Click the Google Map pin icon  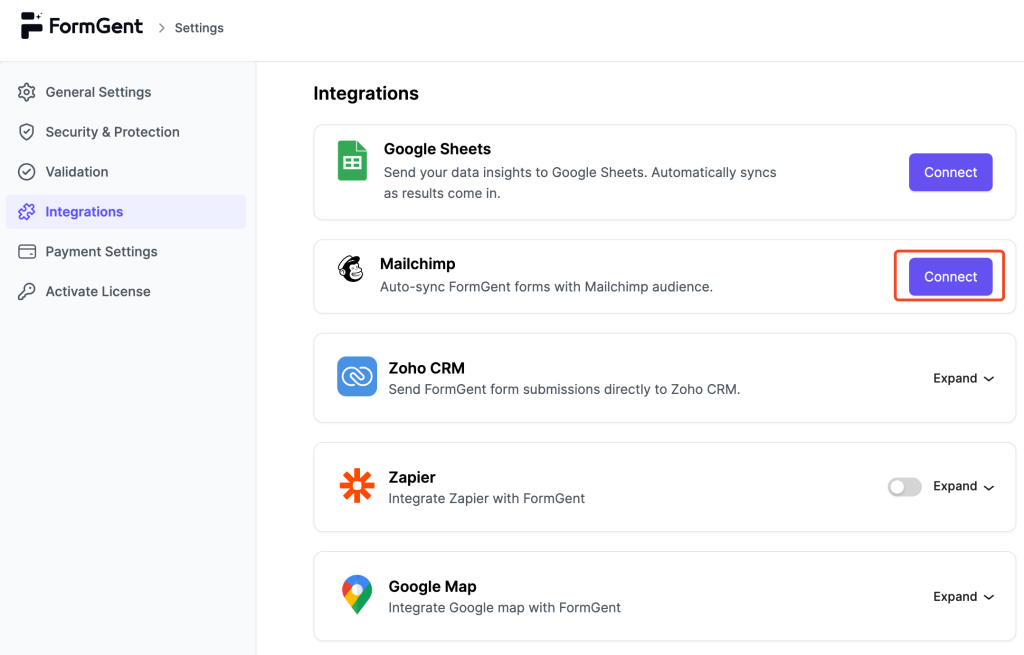point(357,594)
